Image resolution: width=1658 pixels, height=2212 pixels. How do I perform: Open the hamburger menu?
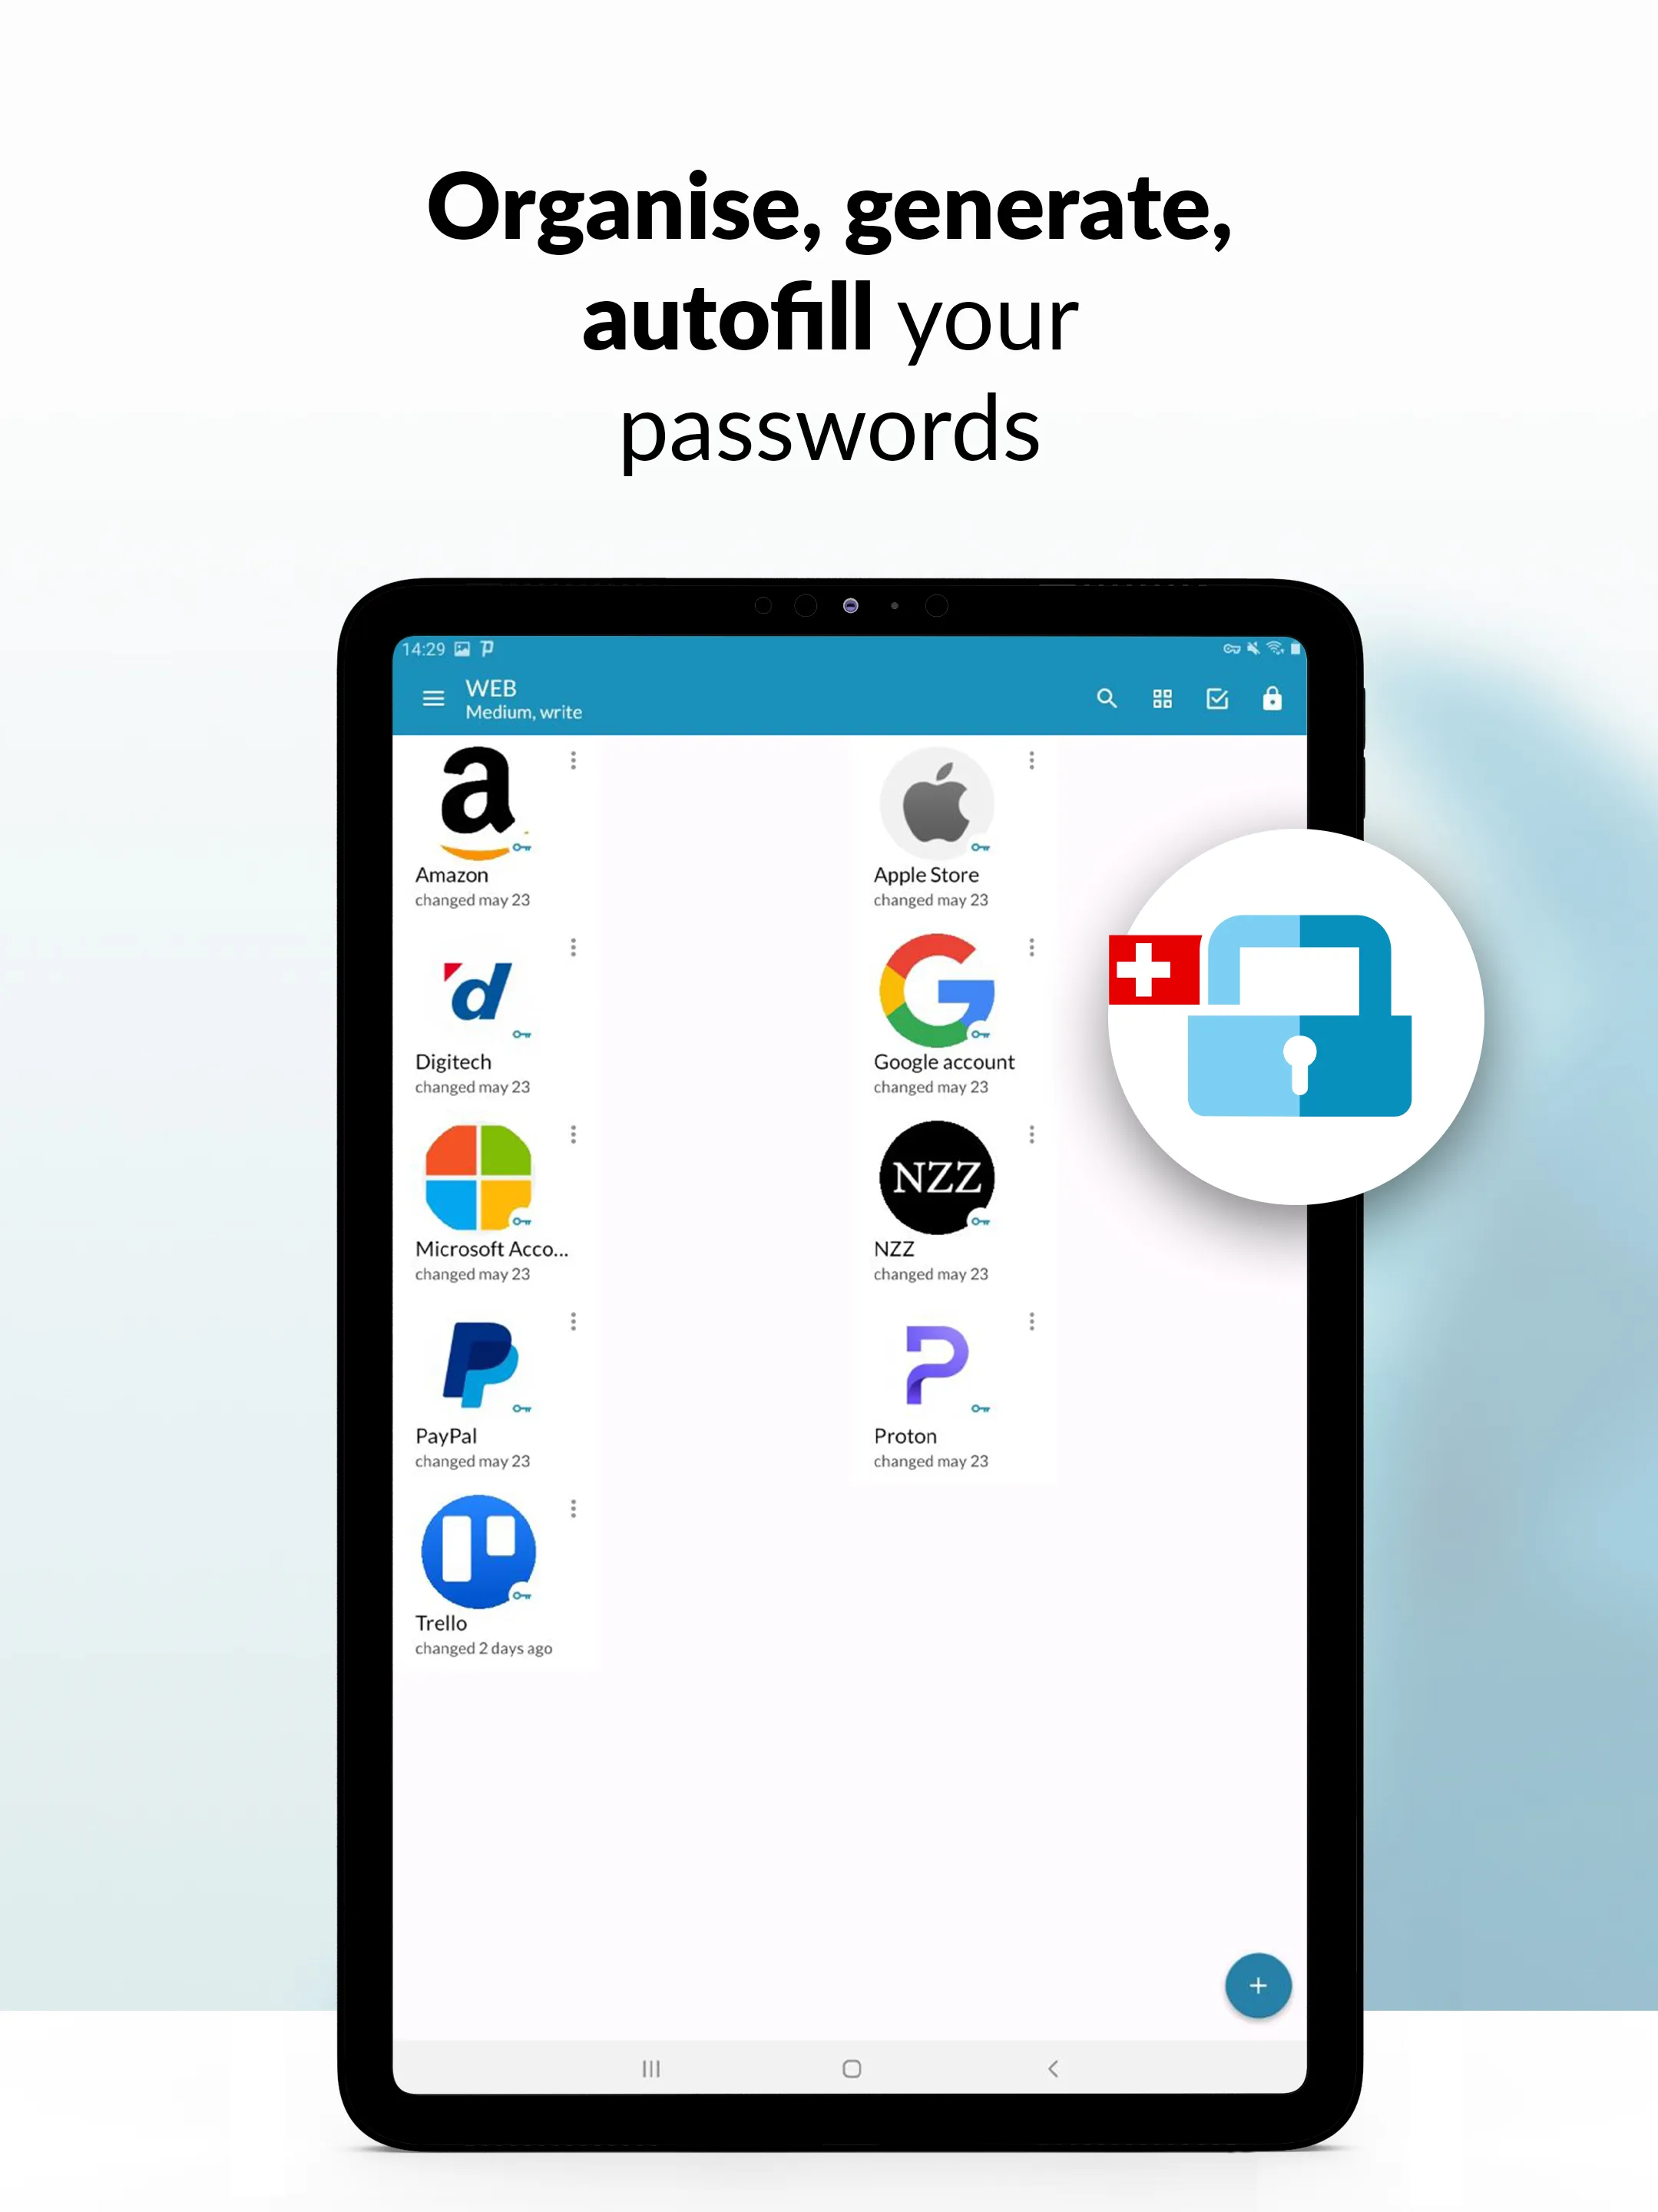click(x=432, y=698)
